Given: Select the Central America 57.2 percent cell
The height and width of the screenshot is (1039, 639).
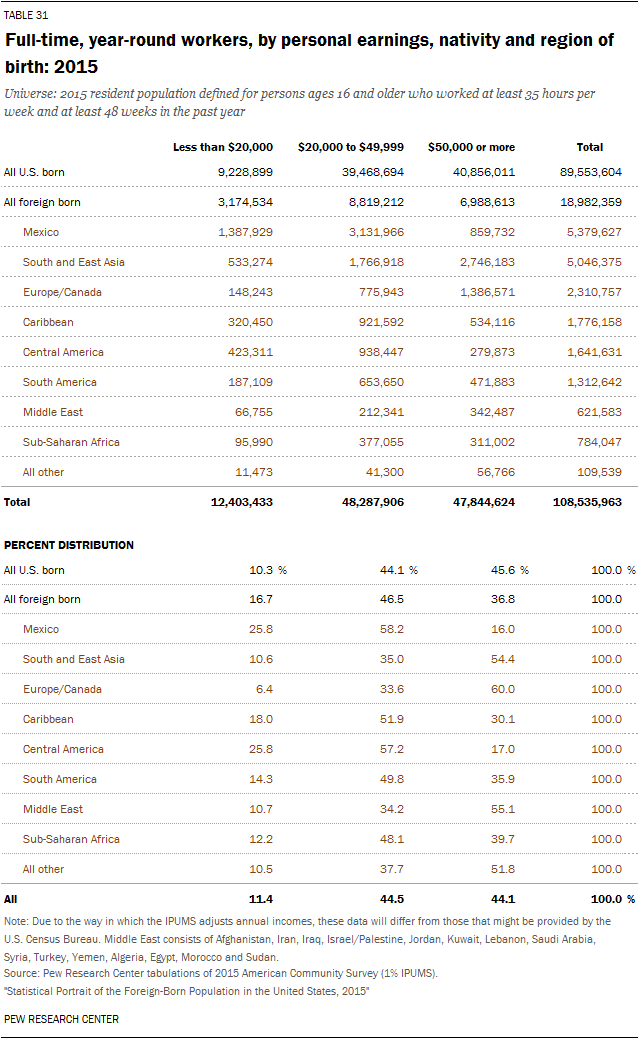Looking at the screenshot, I should (x=391, y=749).
